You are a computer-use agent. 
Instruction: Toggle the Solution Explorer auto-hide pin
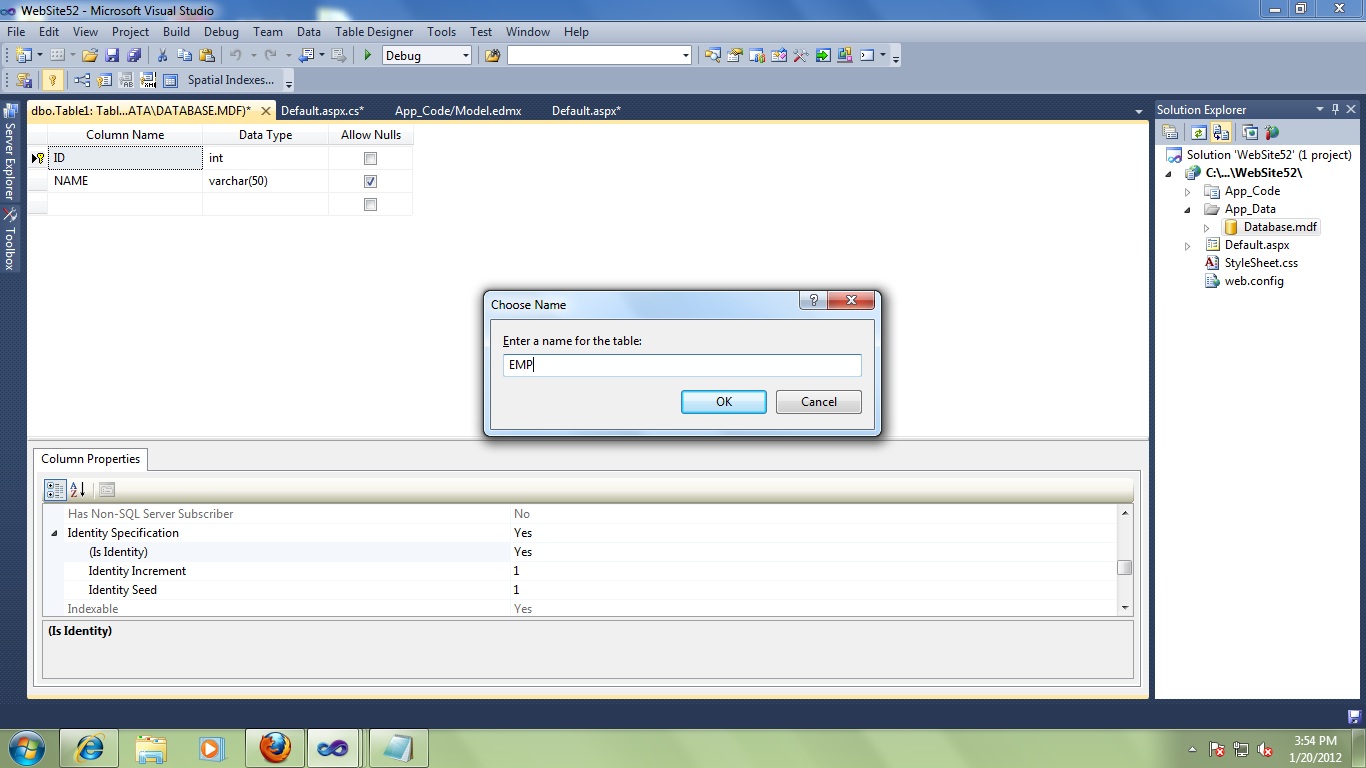click(1334, 108)
